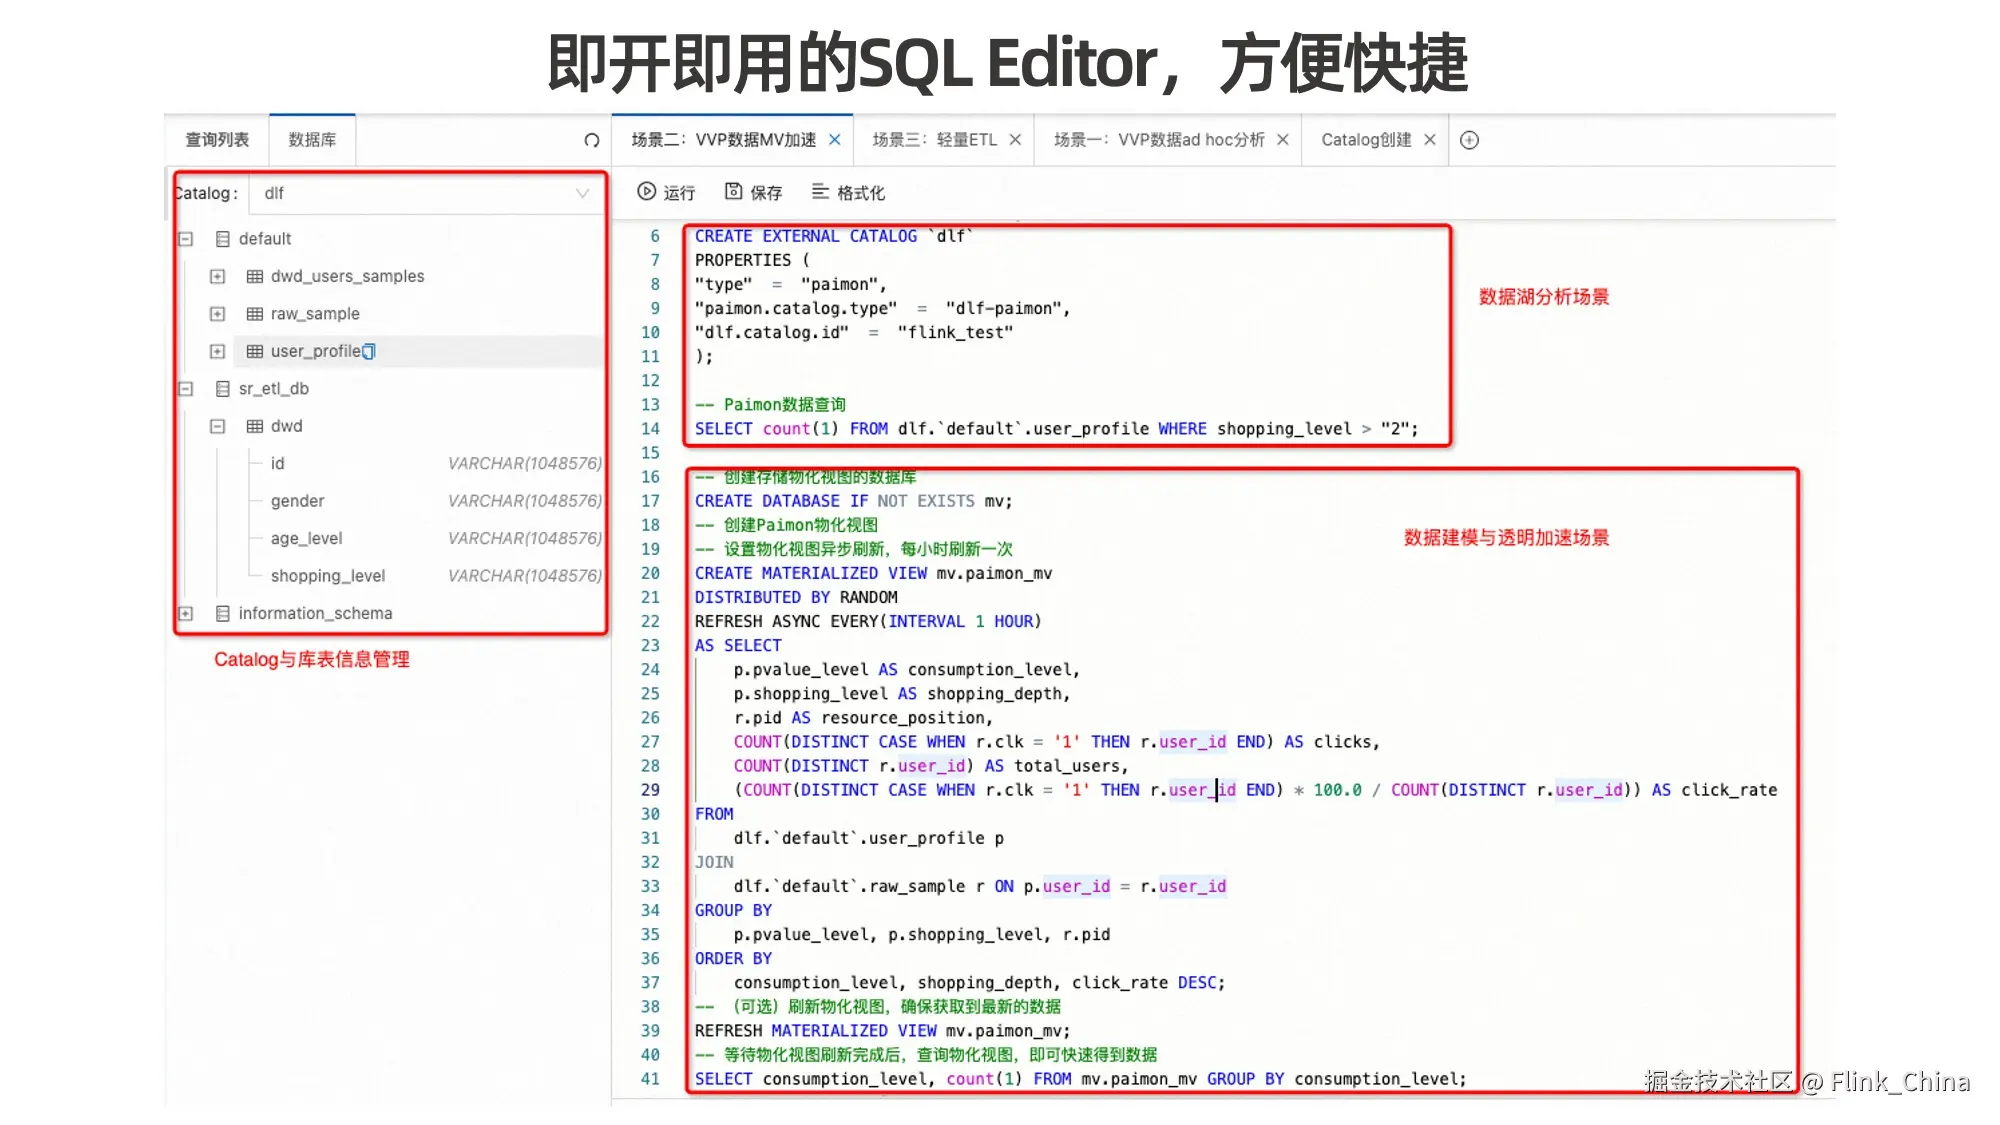The image size is (2000, 1125).
Task: Close the 场景三: 轻量ETL tab
Action: [1015, 140]
